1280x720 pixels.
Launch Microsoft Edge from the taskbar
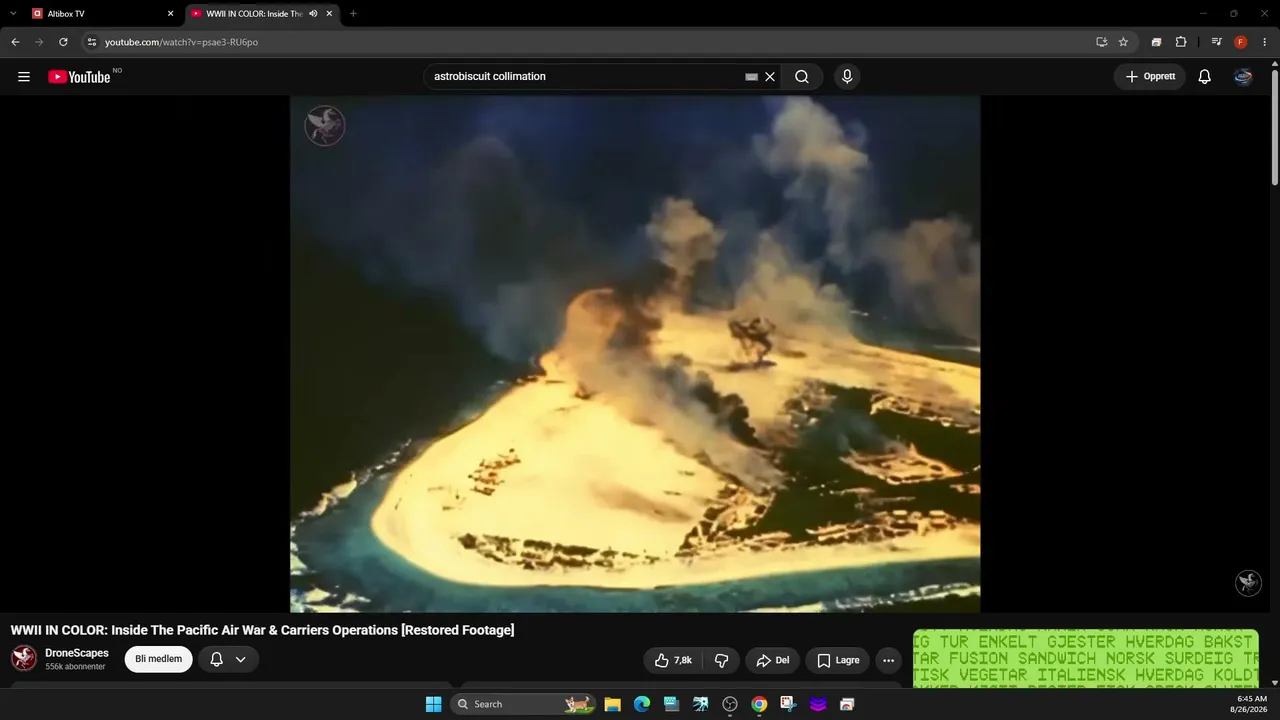(x=642, y=704)
